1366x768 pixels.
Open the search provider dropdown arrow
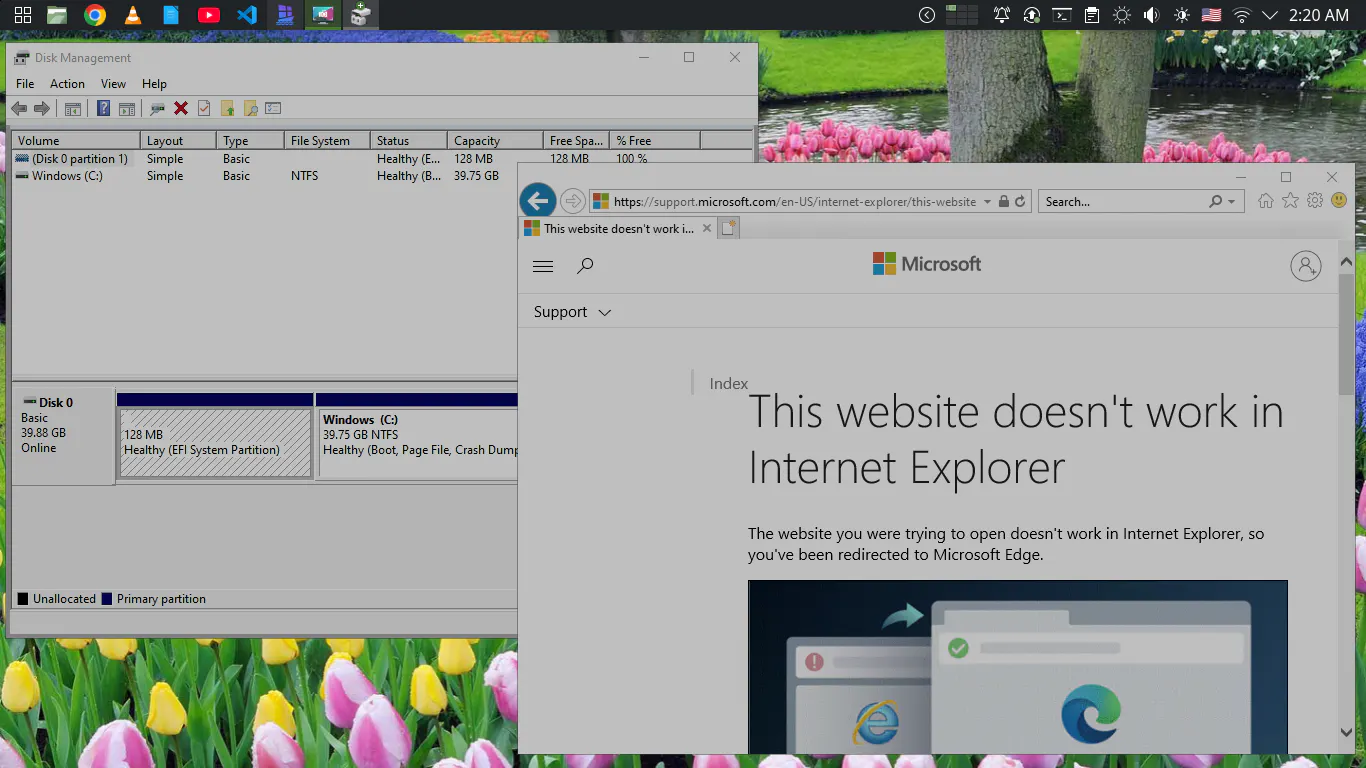tap(1231, 201)
